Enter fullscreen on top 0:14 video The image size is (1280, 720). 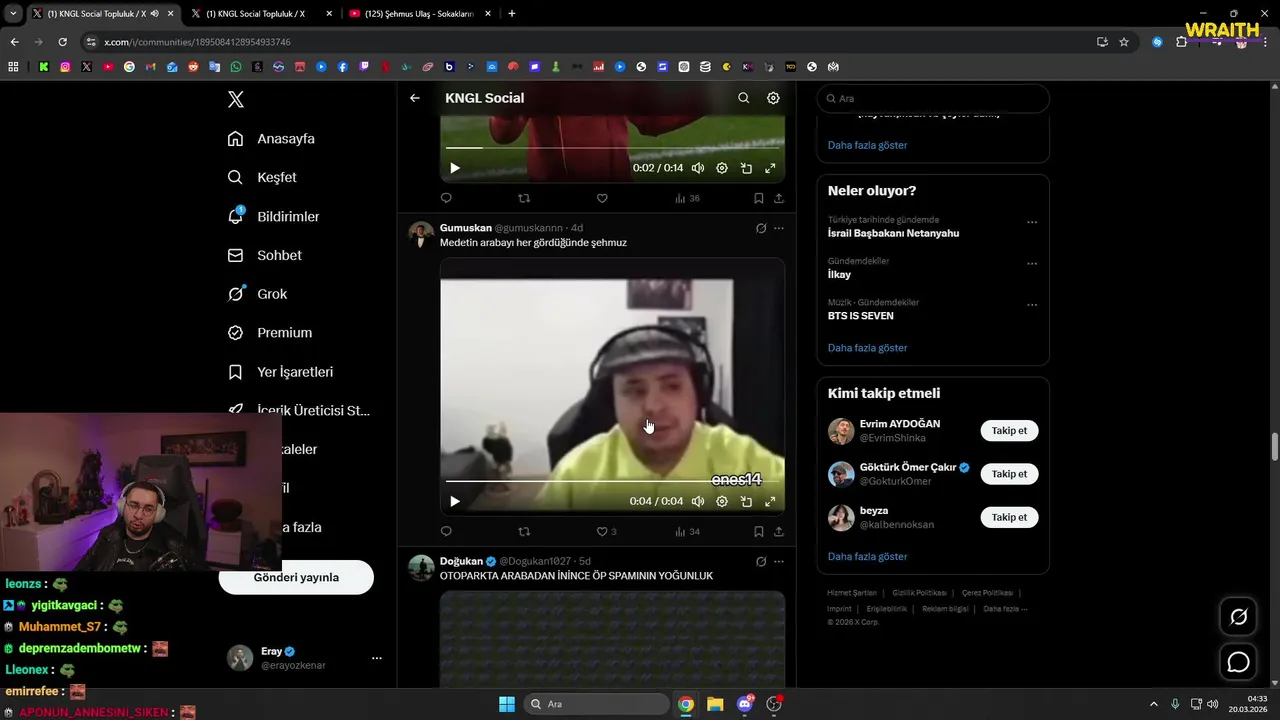[x=770, y=168]
